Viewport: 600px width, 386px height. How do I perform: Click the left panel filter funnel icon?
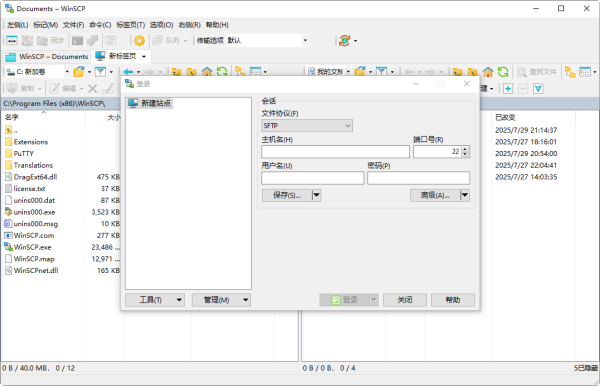pos(100,72)
